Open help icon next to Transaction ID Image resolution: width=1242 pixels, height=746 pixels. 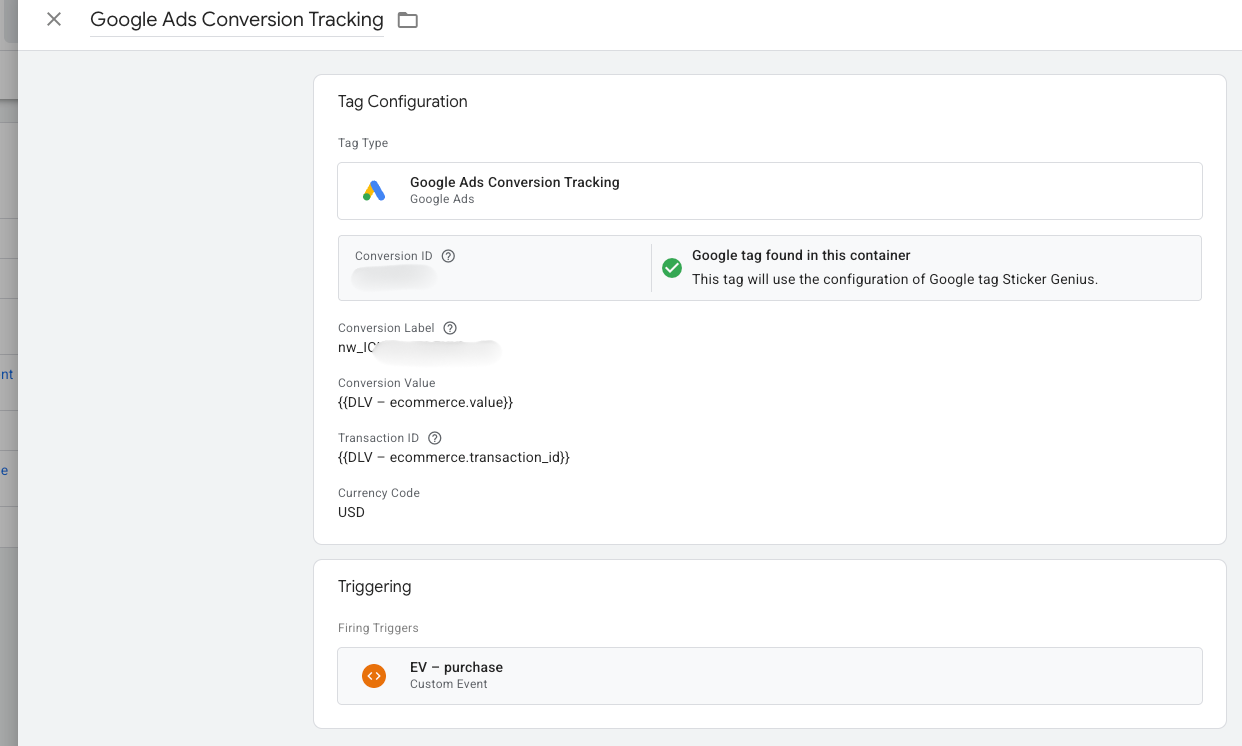(x=434, y=438)
